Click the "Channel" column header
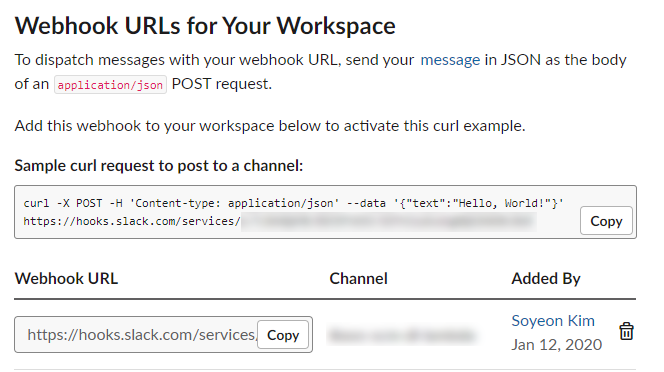664x372 pixels. click(358, 278)
